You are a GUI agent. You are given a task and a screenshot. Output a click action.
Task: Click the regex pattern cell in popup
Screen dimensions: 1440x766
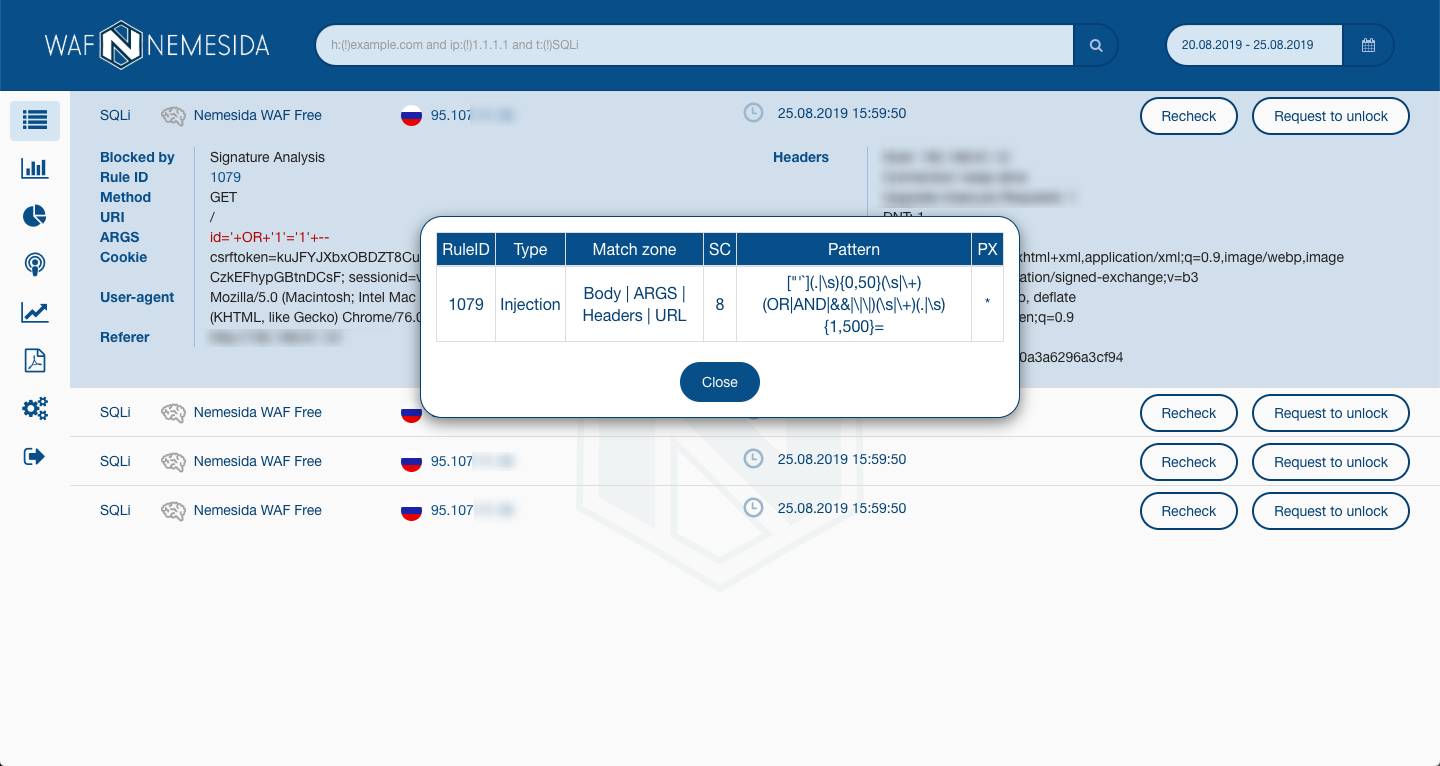(x=854, y=304)
